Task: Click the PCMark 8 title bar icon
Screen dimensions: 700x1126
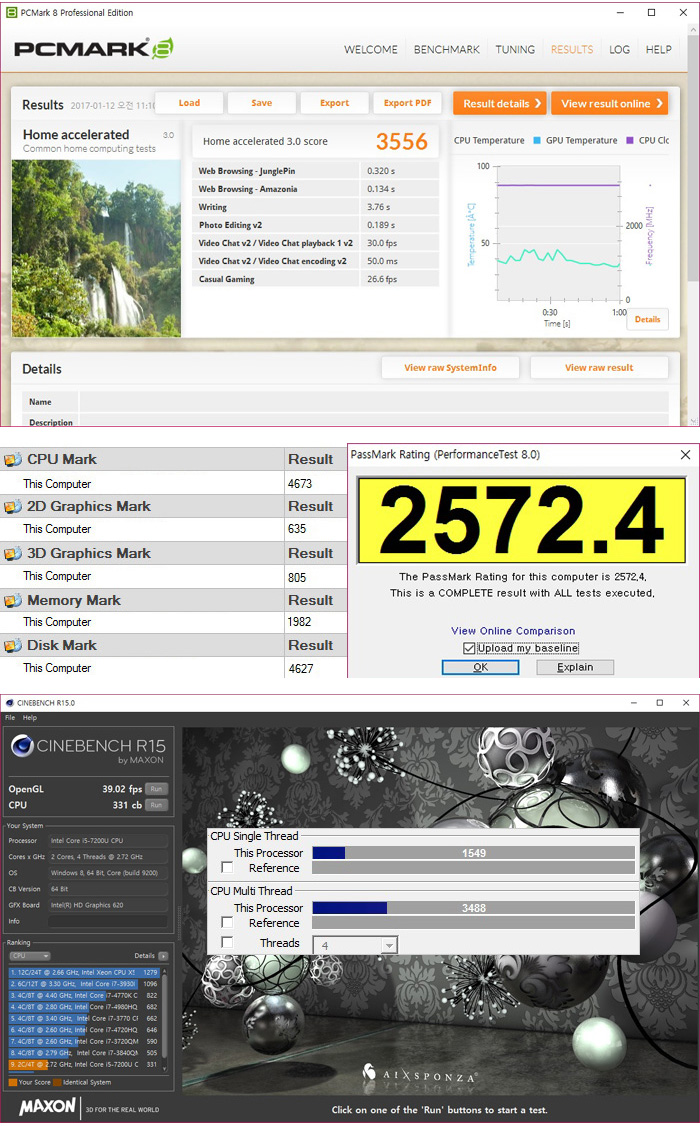Action: coord(10,13)
